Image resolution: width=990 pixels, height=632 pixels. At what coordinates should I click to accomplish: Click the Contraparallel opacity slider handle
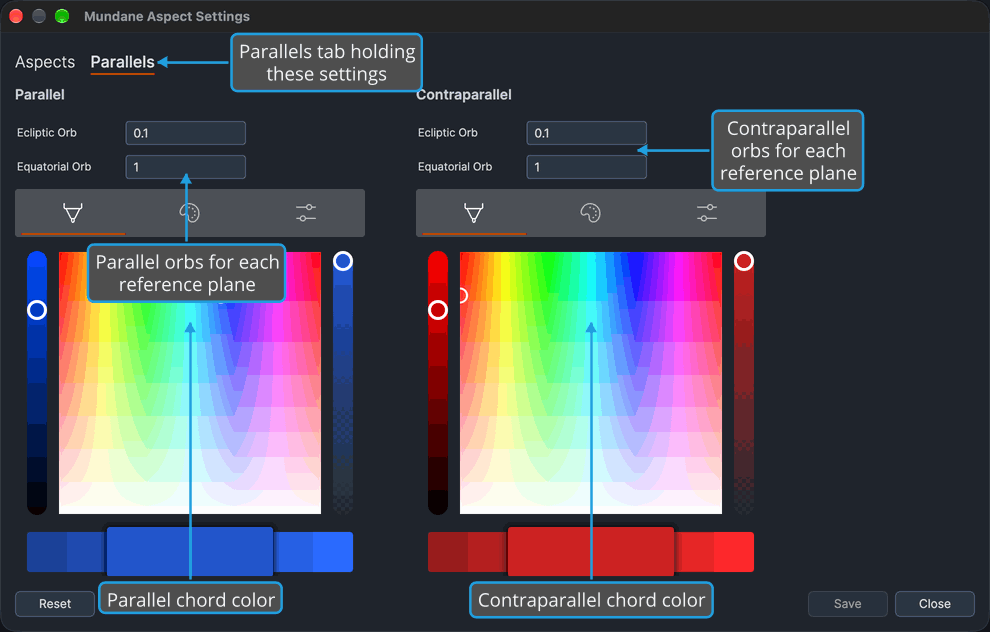coord(744,261)
